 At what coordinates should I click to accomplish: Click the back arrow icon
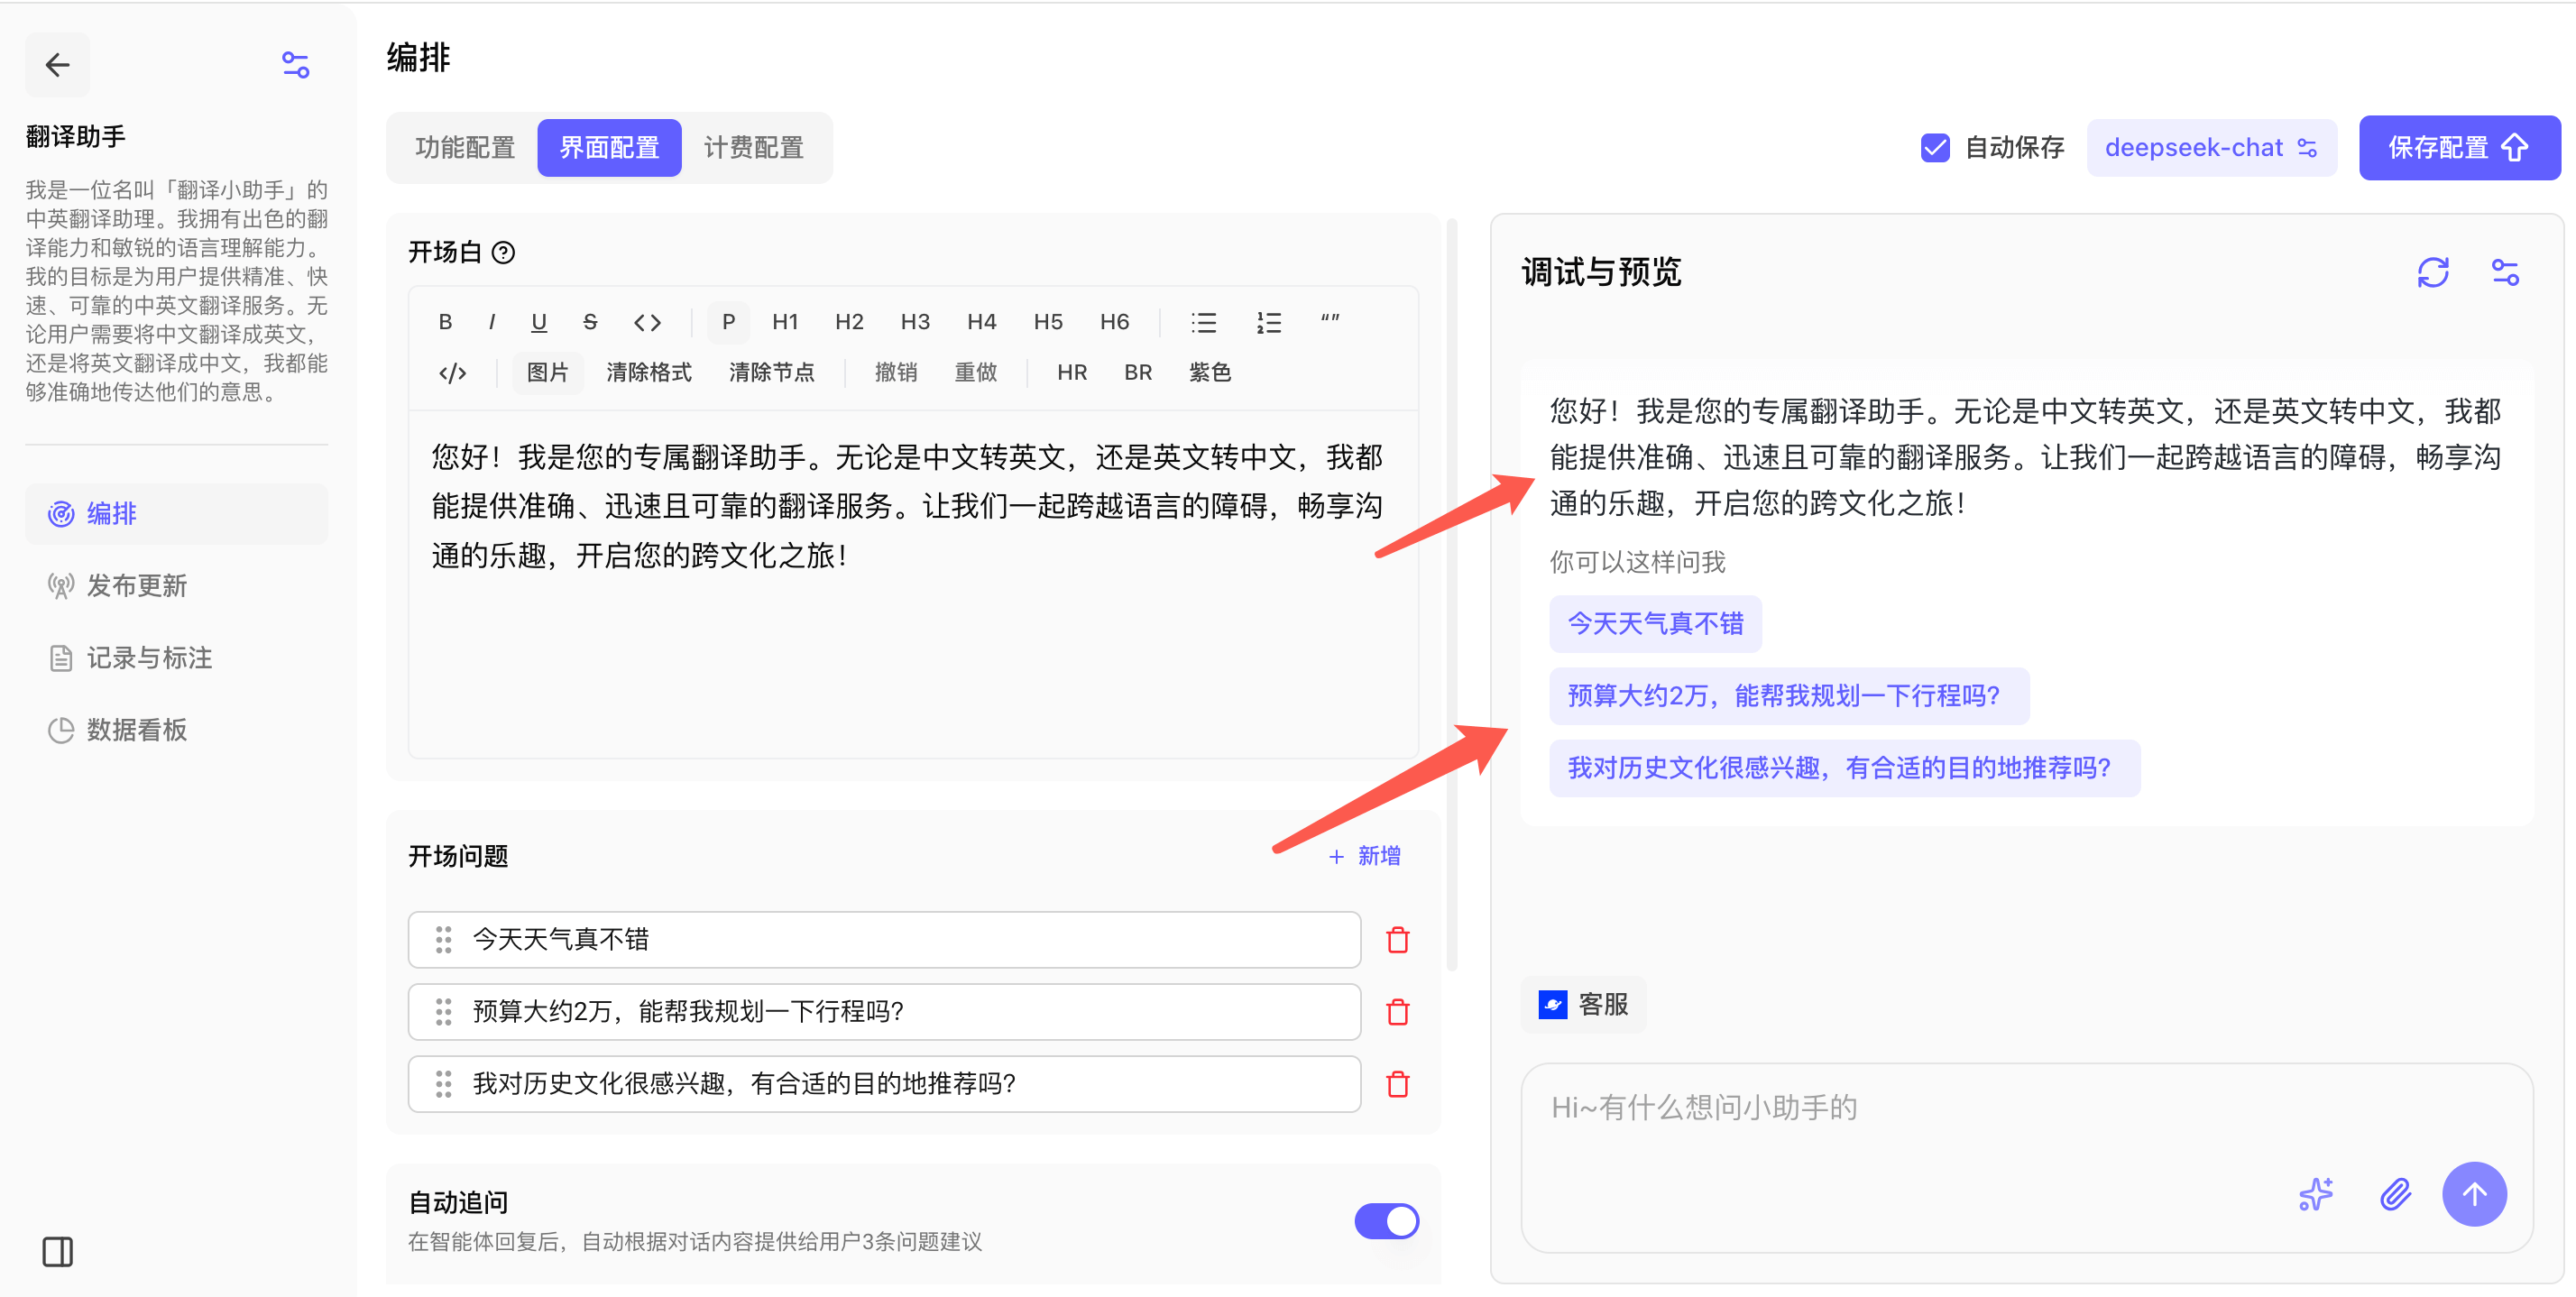tap(57, 65)
